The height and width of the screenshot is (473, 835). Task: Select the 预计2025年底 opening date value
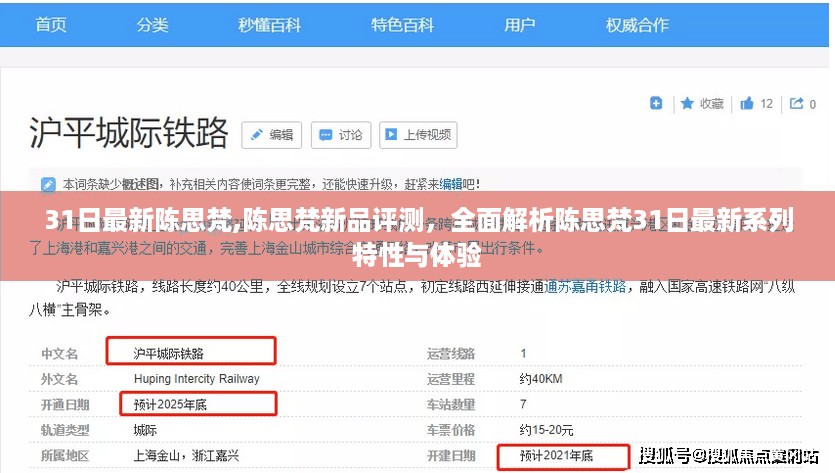(173, 404)
